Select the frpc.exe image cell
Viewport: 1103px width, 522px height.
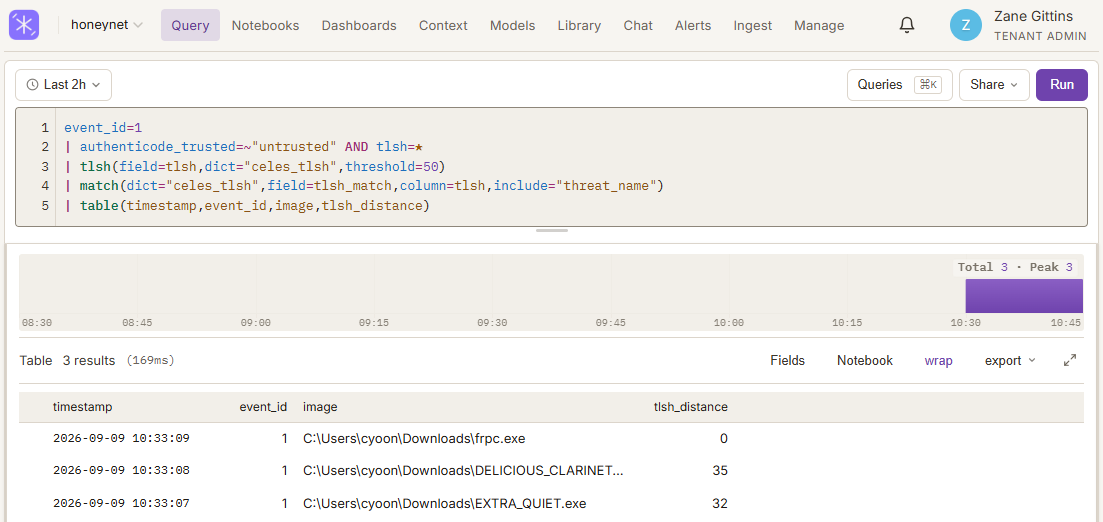point(414,438)
